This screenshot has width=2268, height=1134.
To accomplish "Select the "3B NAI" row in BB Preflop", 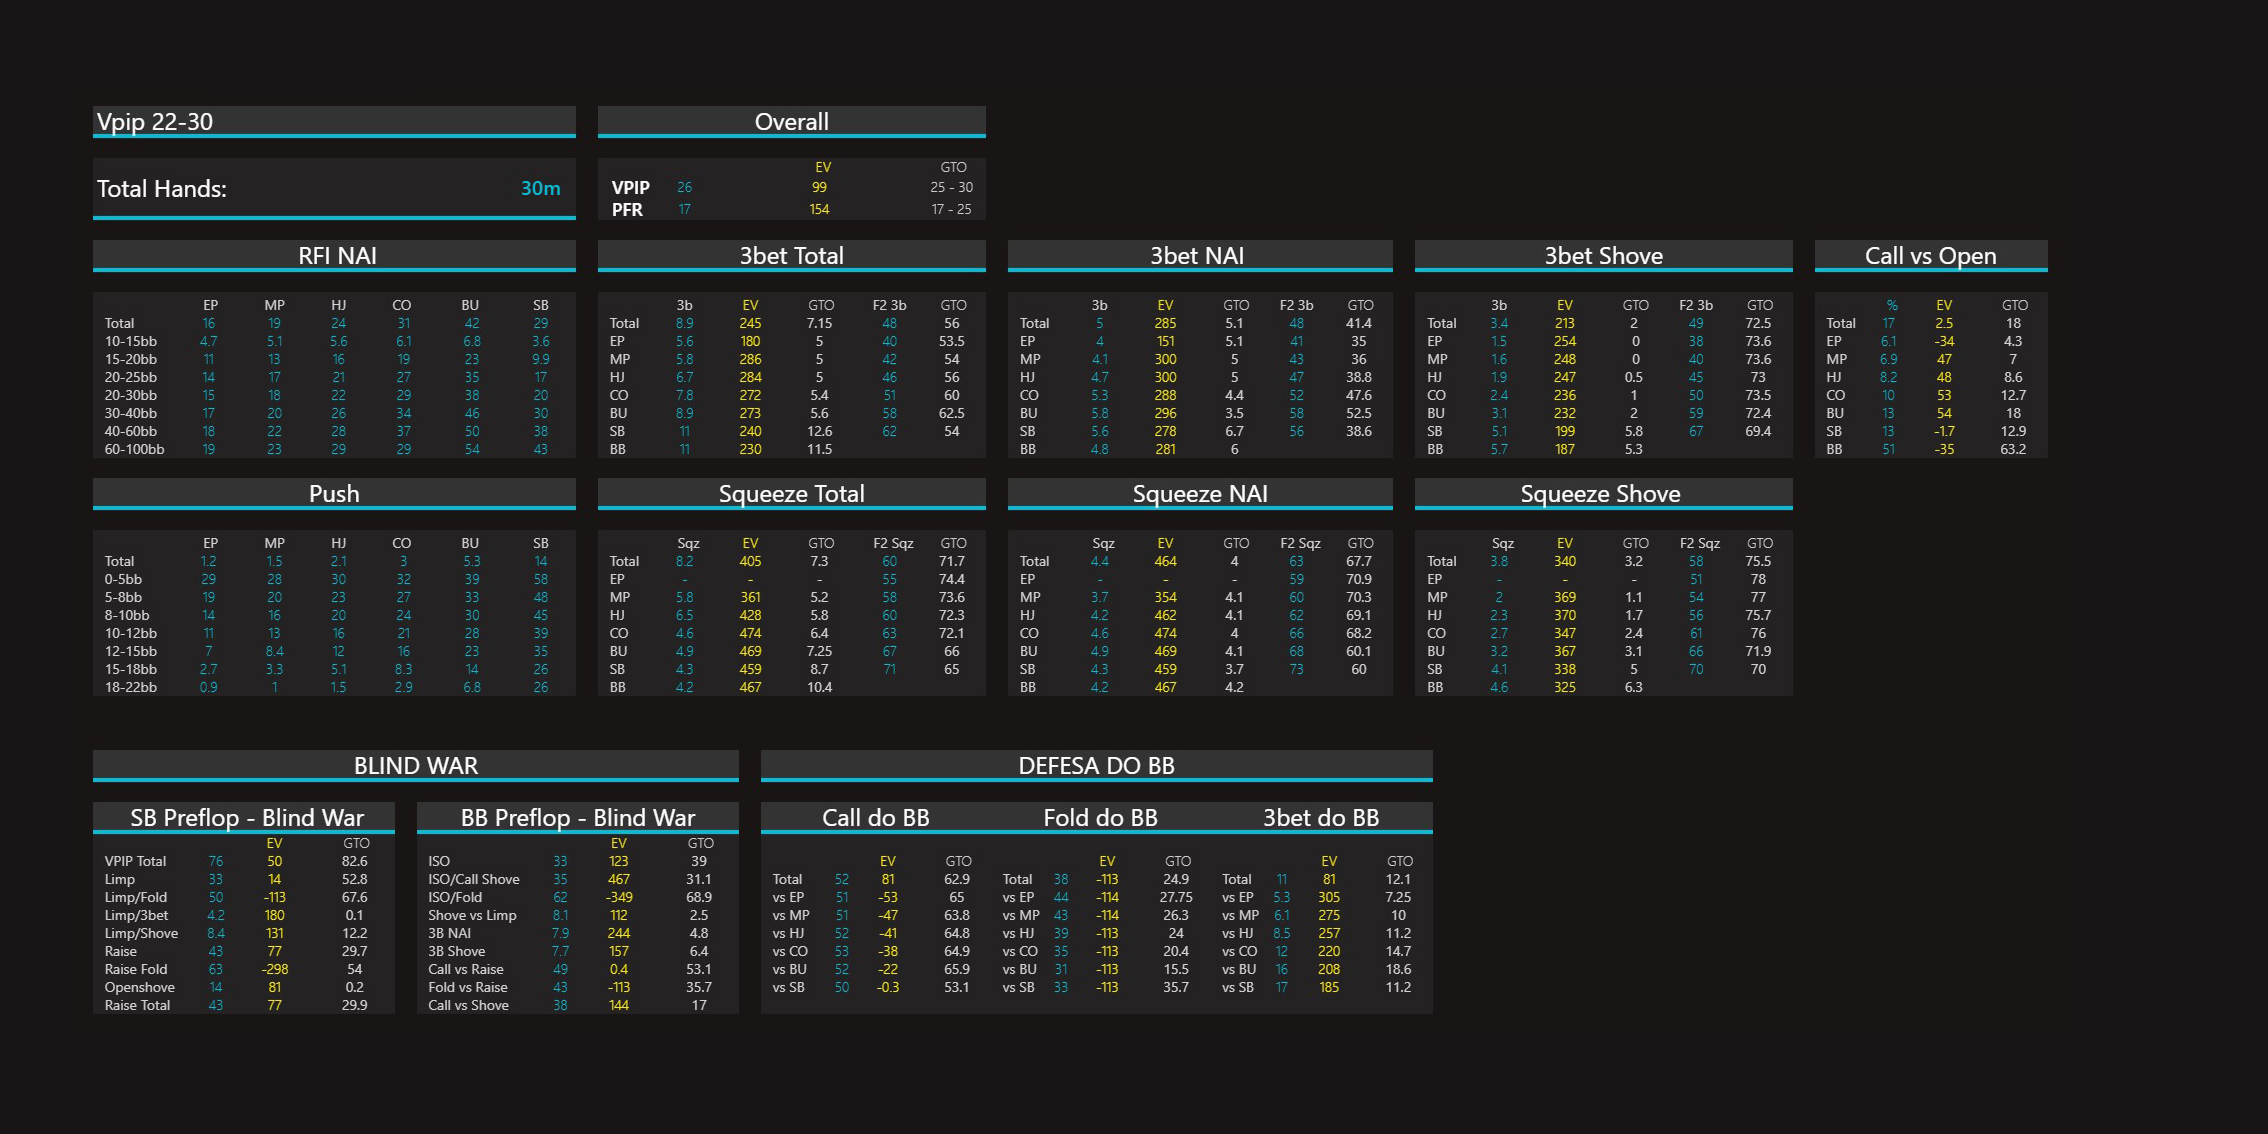I will [578, 933].
